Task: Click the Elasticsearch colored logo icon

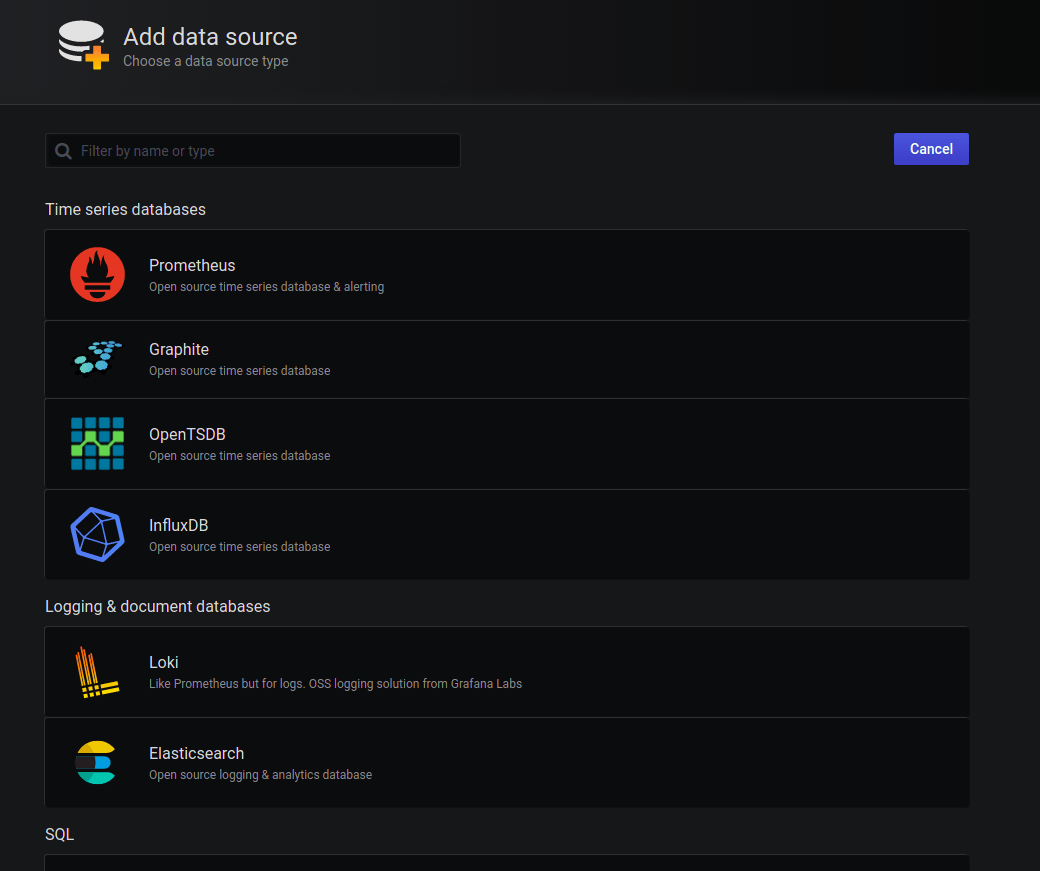Action: 96,763
